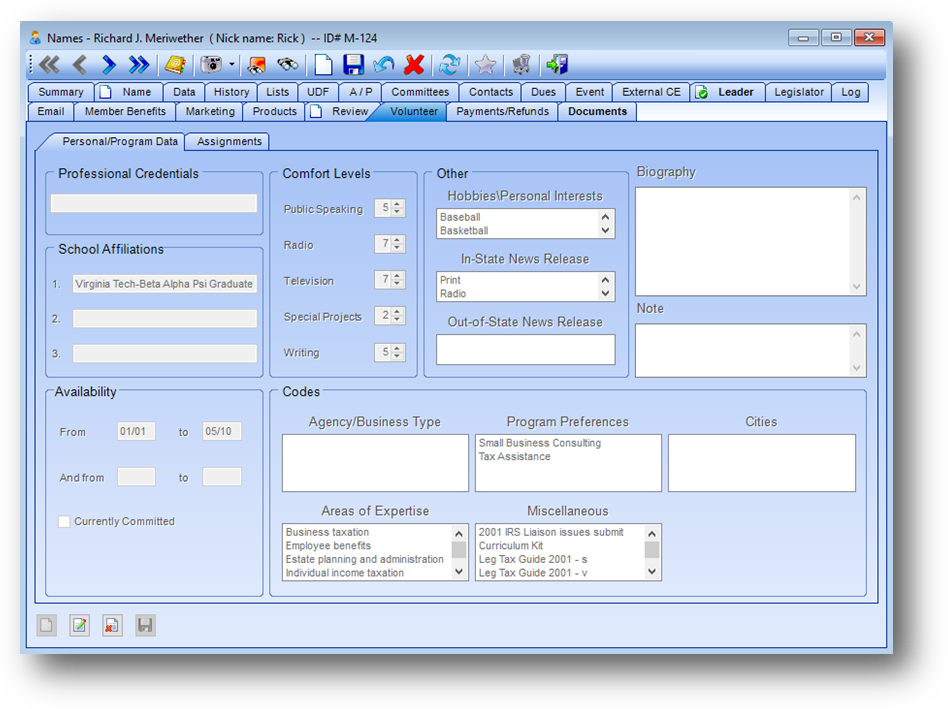The height and width of the screenshot is (709, 948).
Task: Click the new page icon at bottom left
Action: 47,625
